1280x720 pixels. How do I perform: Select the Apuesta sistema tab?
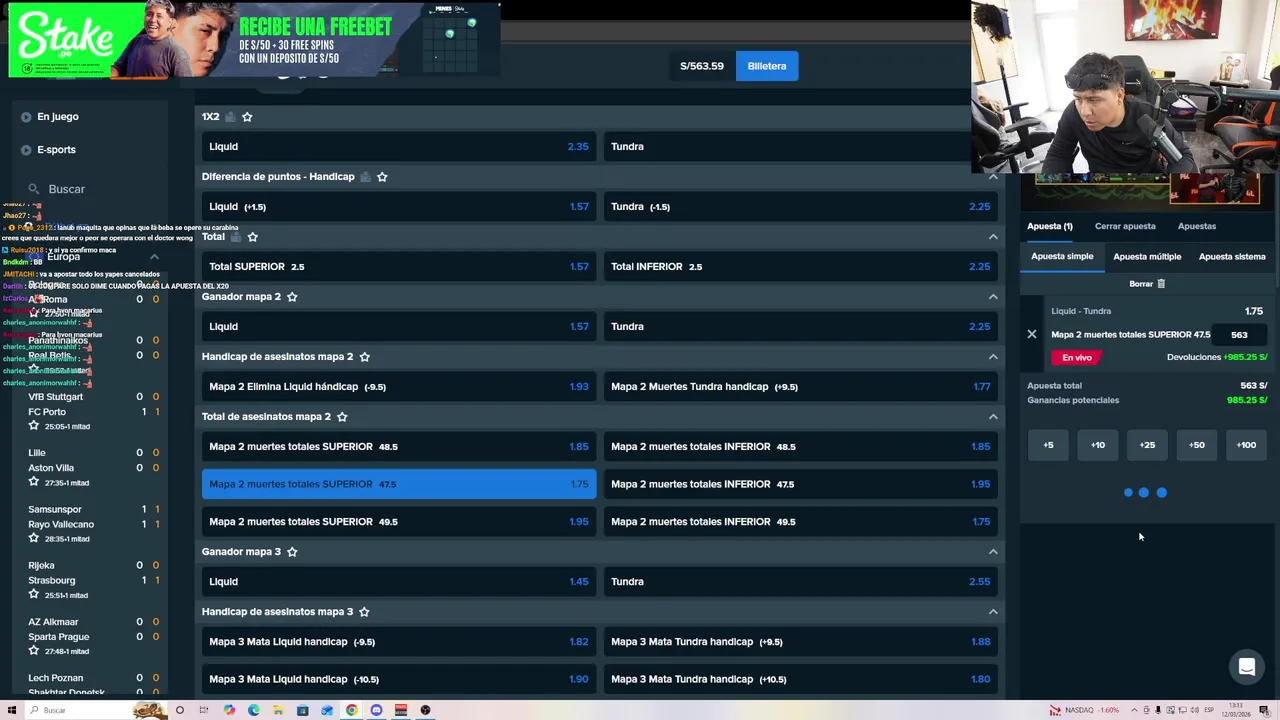[1232, 256]
